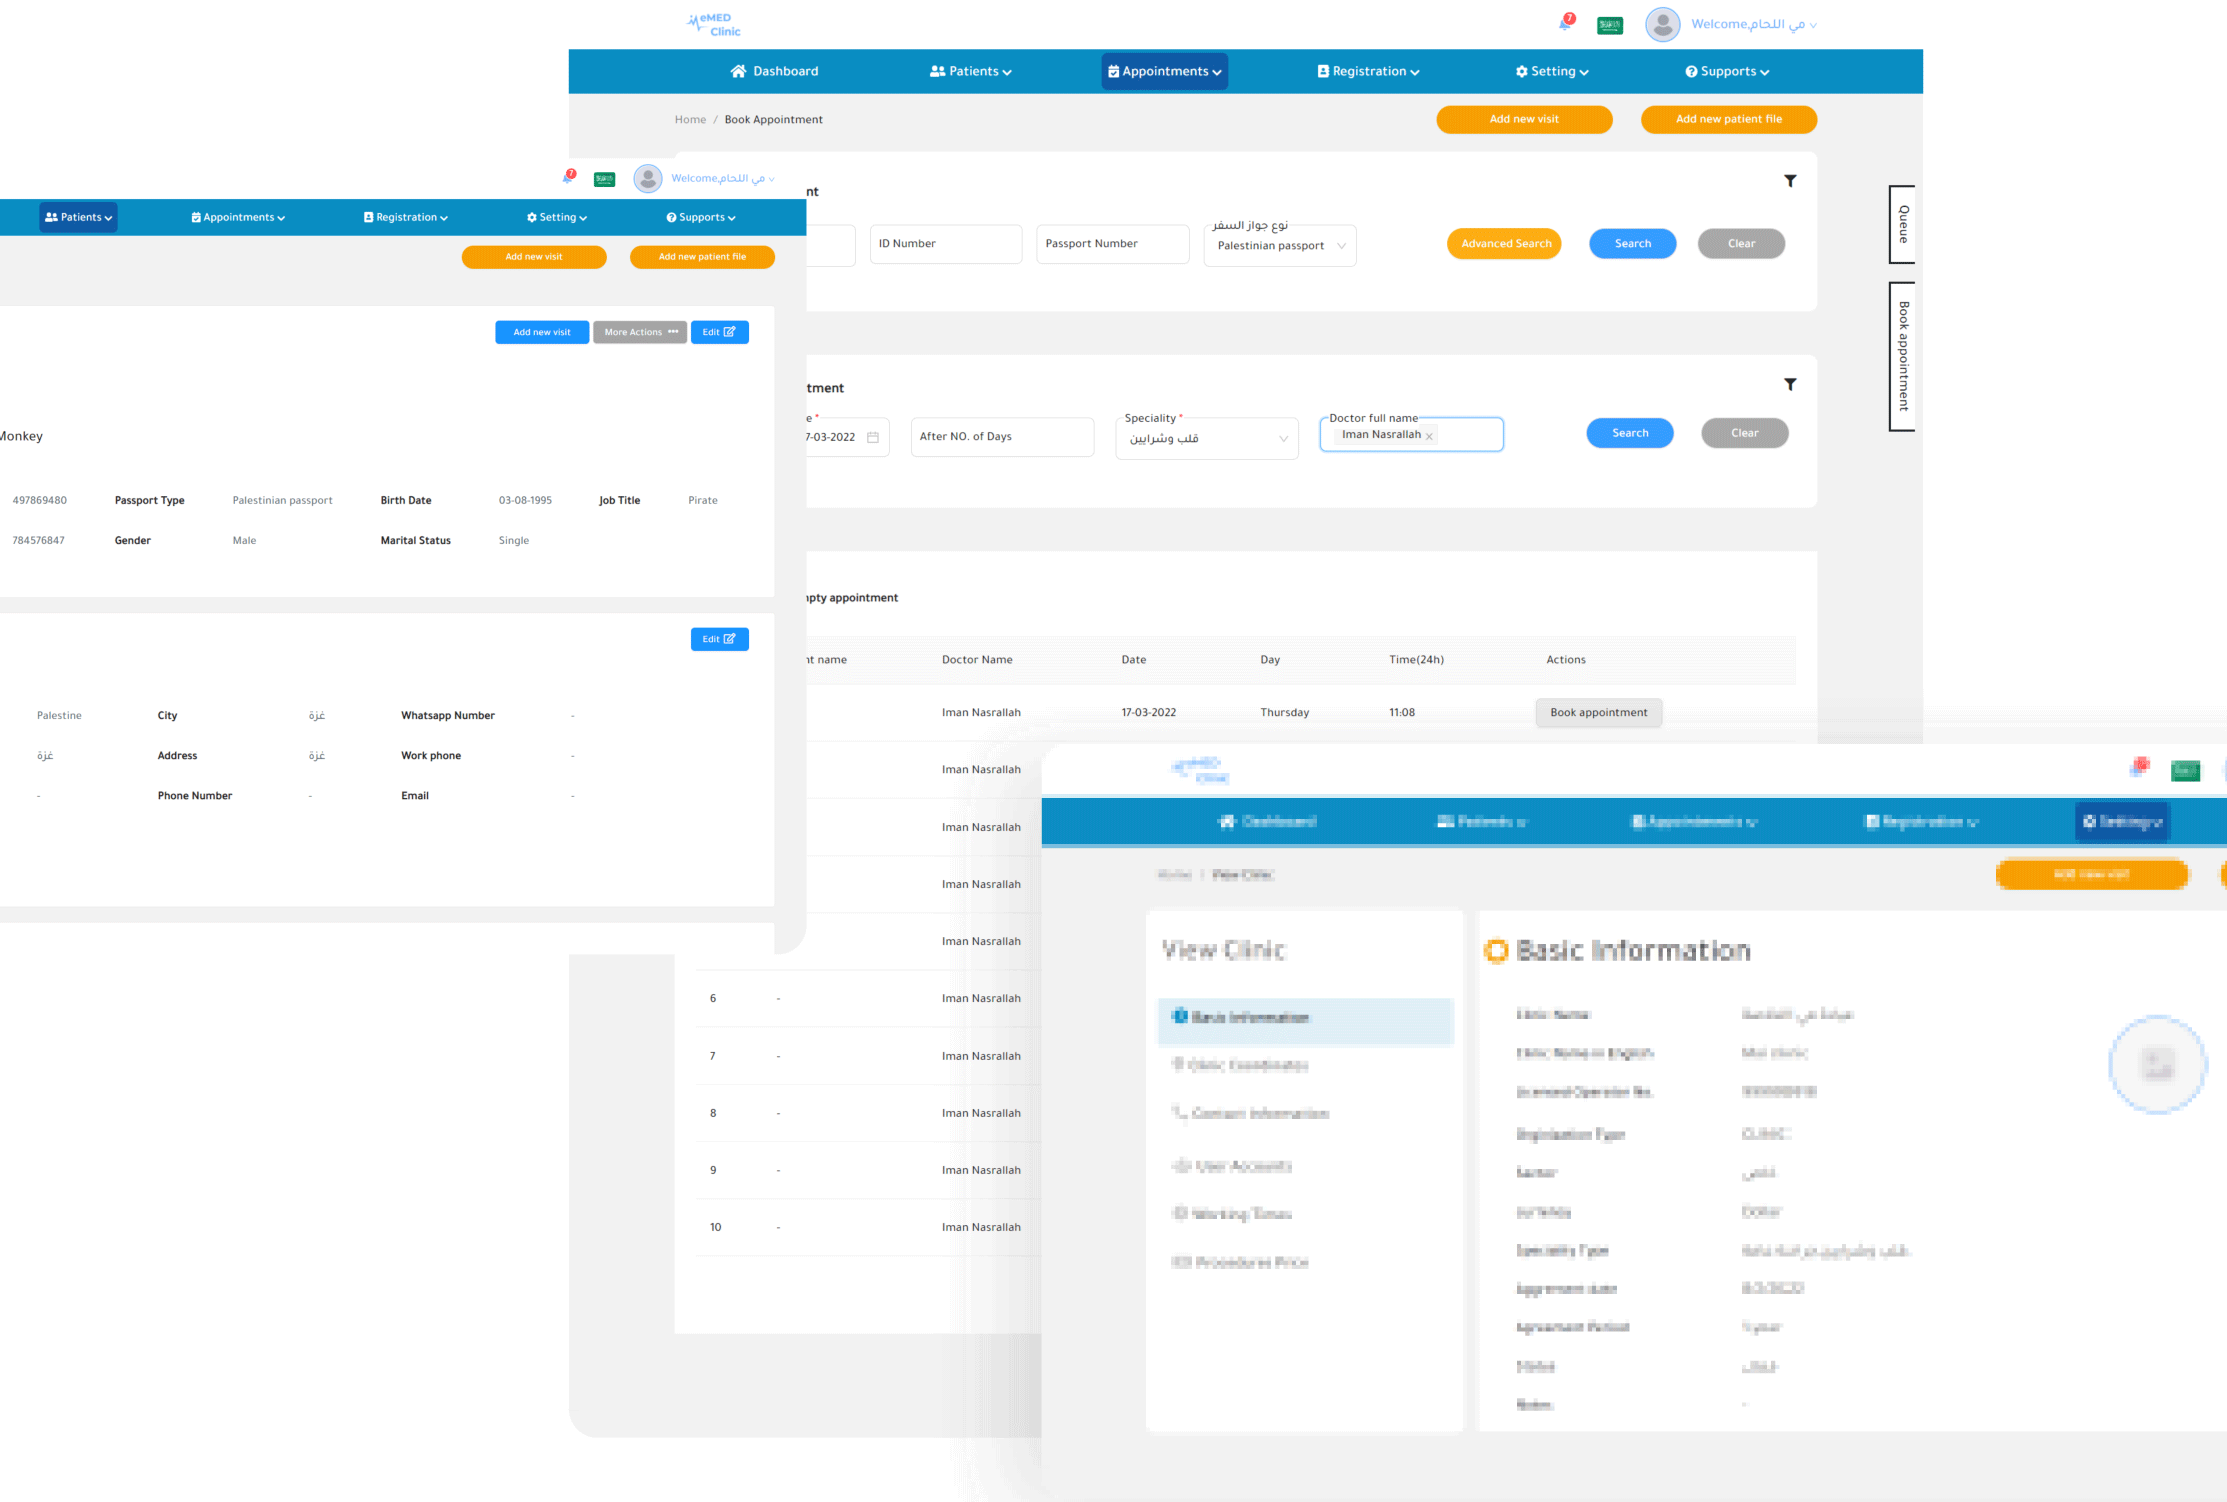Click Search button in patient search panel
Image resolution: width=2227 pixels, height=1502 pixels.
[1632, 243]
